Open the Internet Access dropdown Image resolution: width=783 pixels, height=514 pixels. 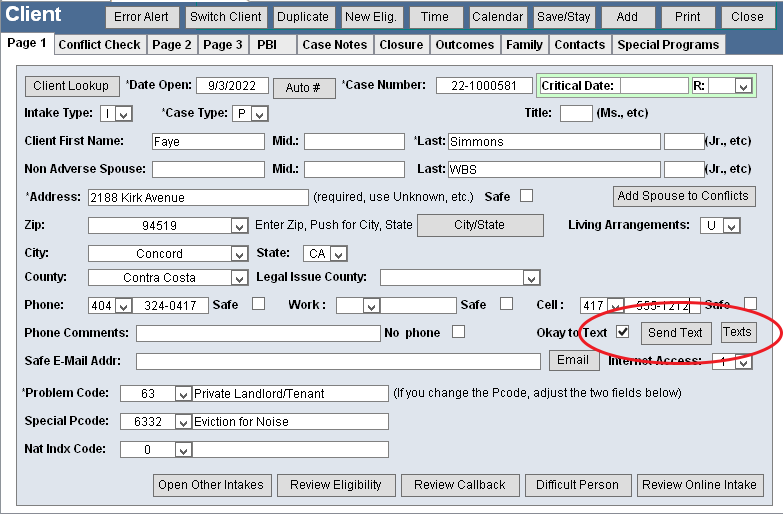click(744, 362)
